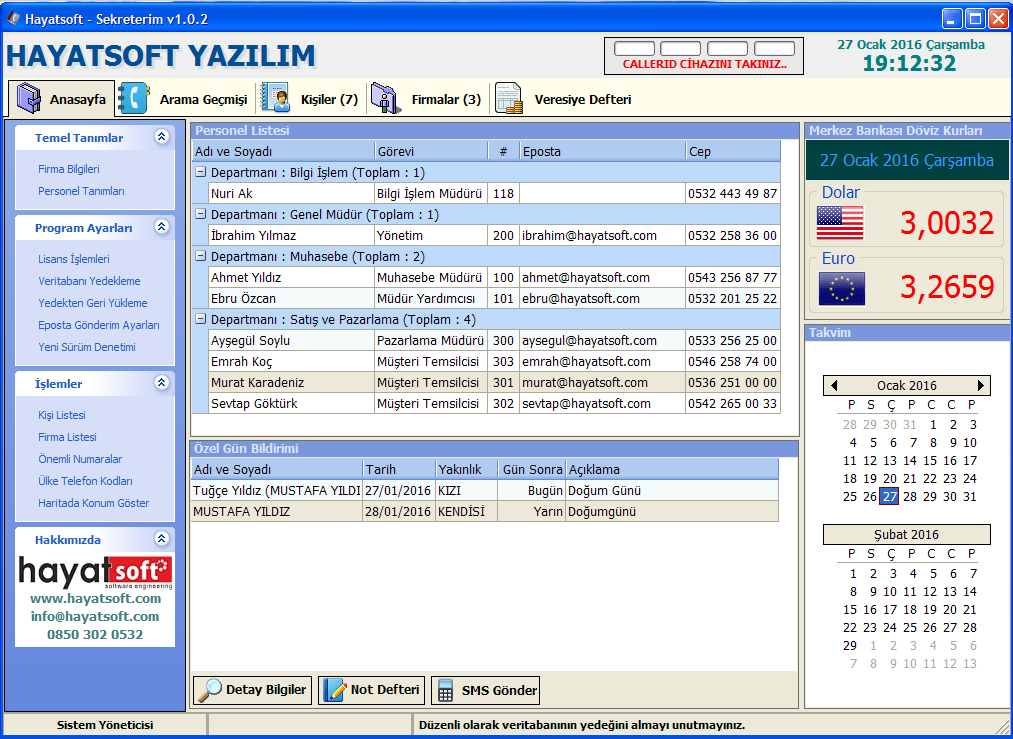Click Yedekten Geri Yükleme link
1013x739 pixels.
click(92, 303)
